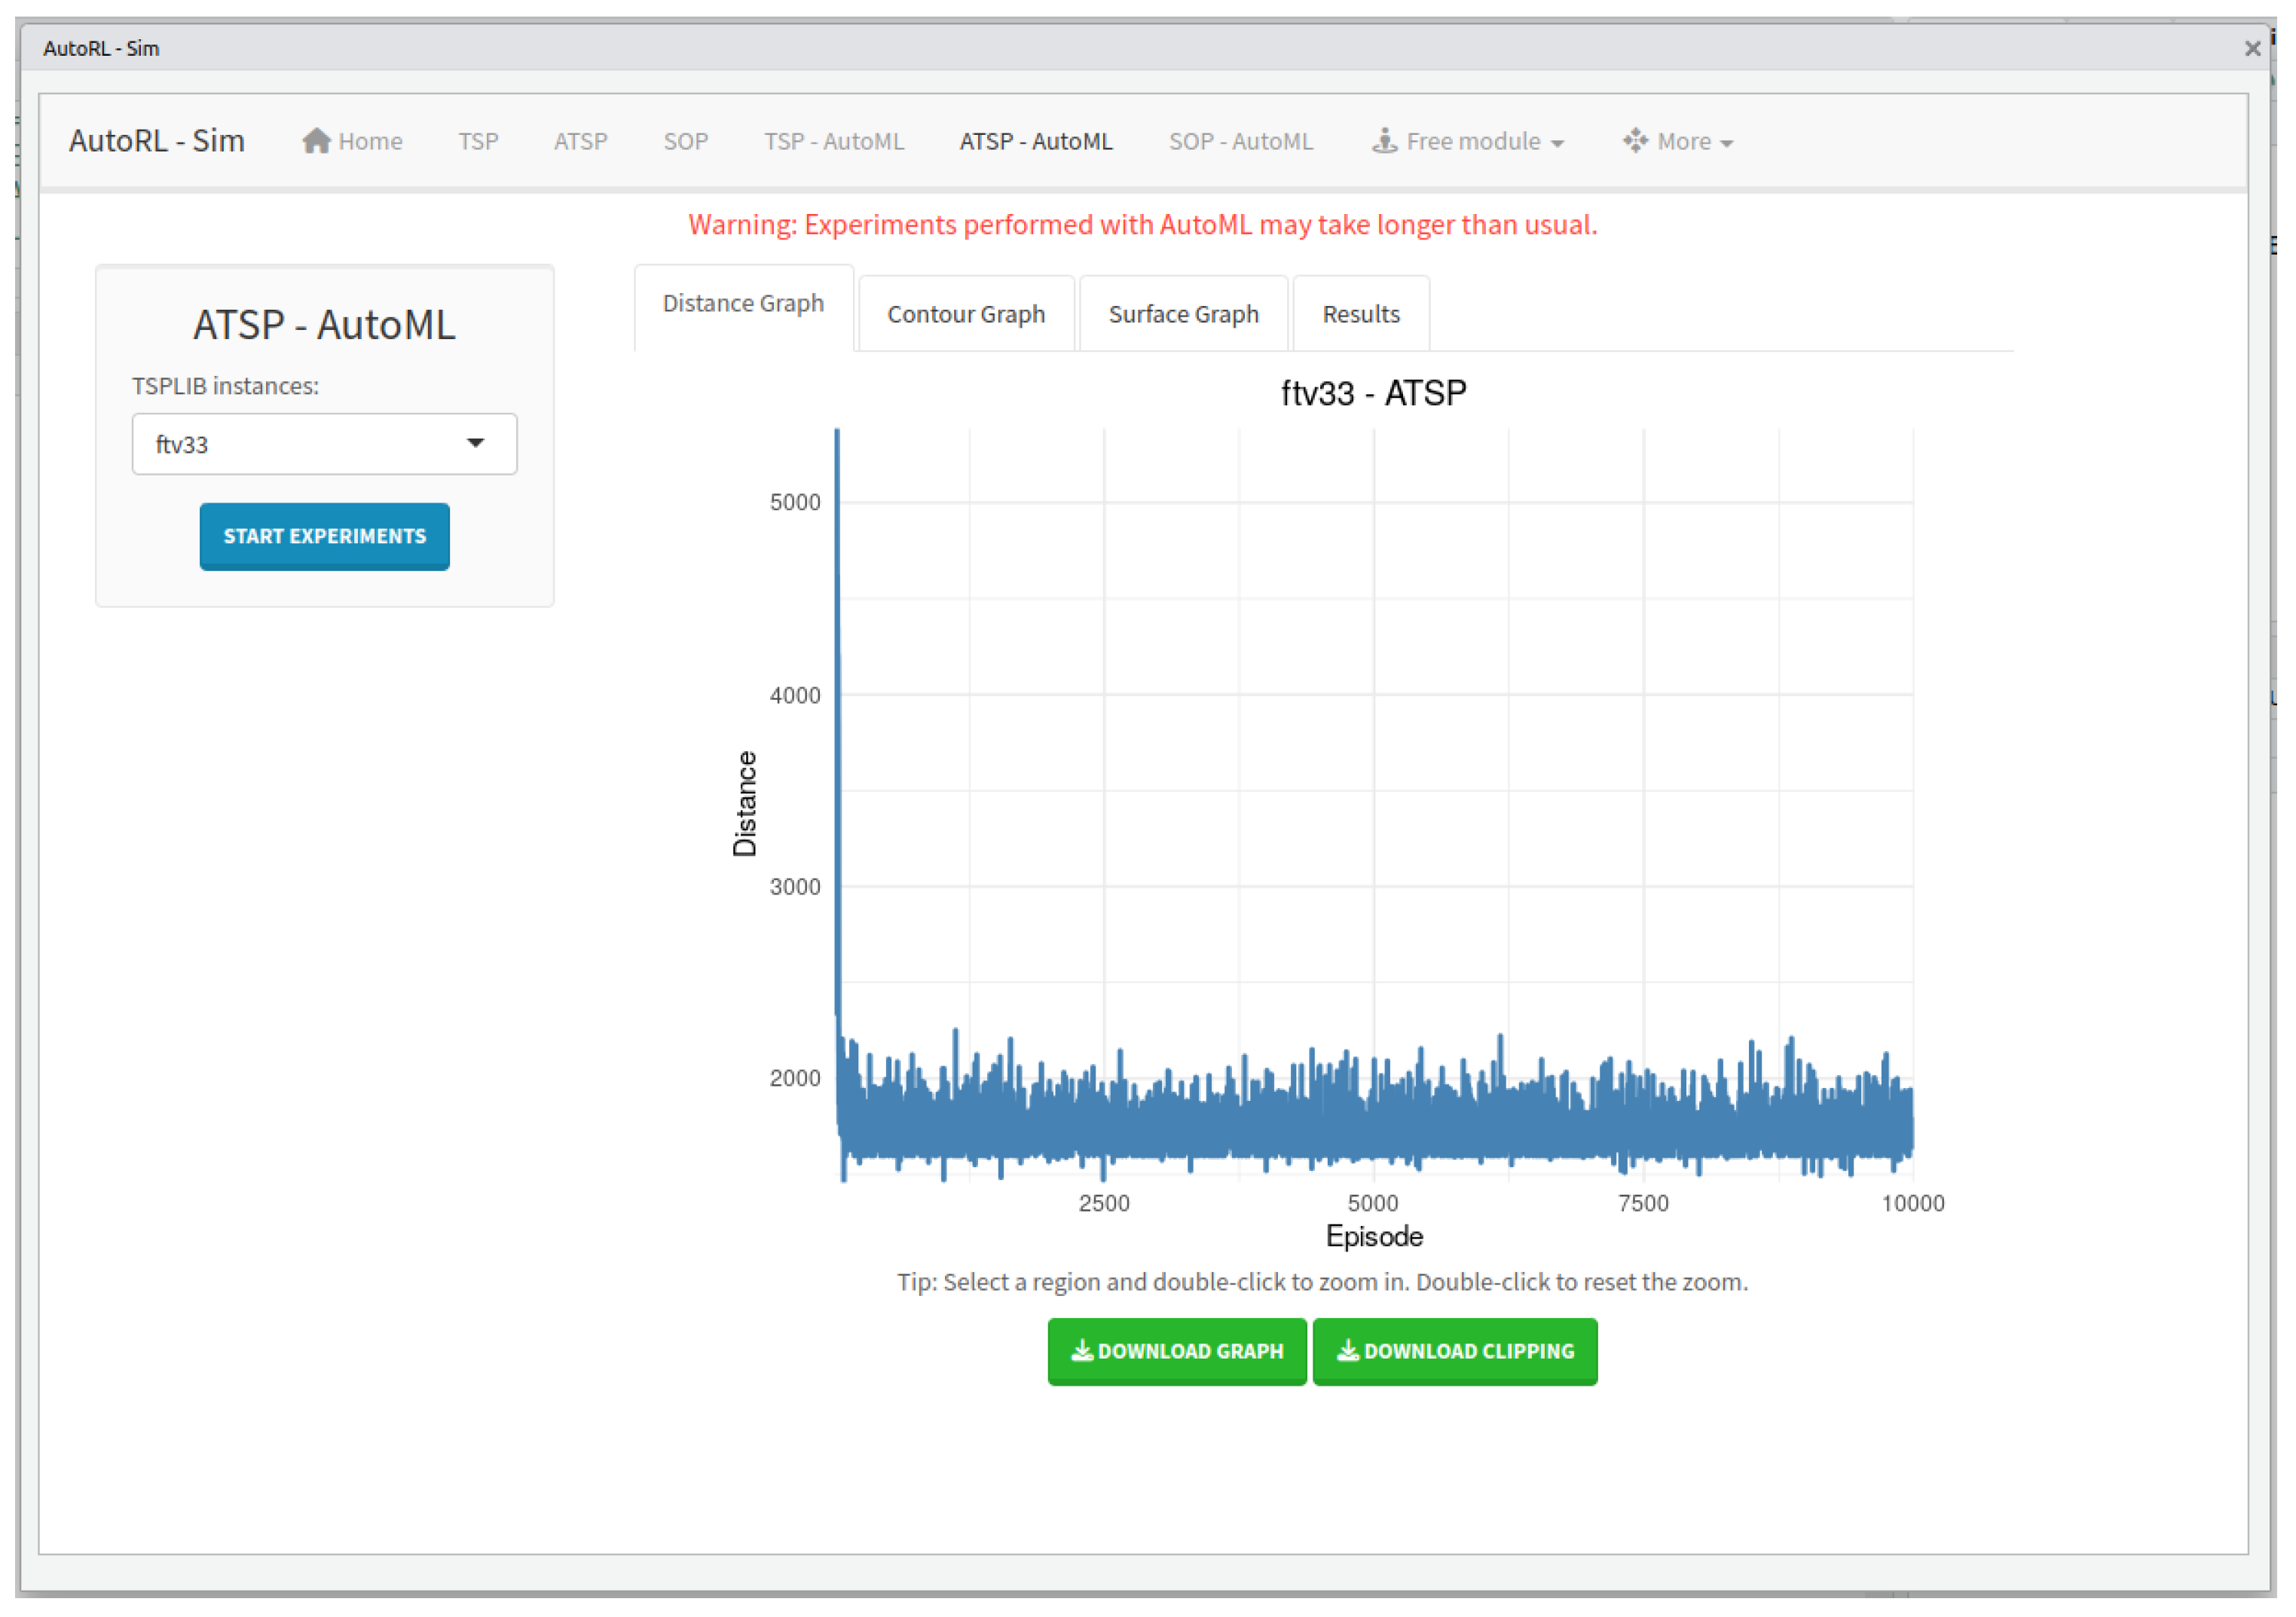
Task: Expand the More menu caret
Action: [1726, 144]
